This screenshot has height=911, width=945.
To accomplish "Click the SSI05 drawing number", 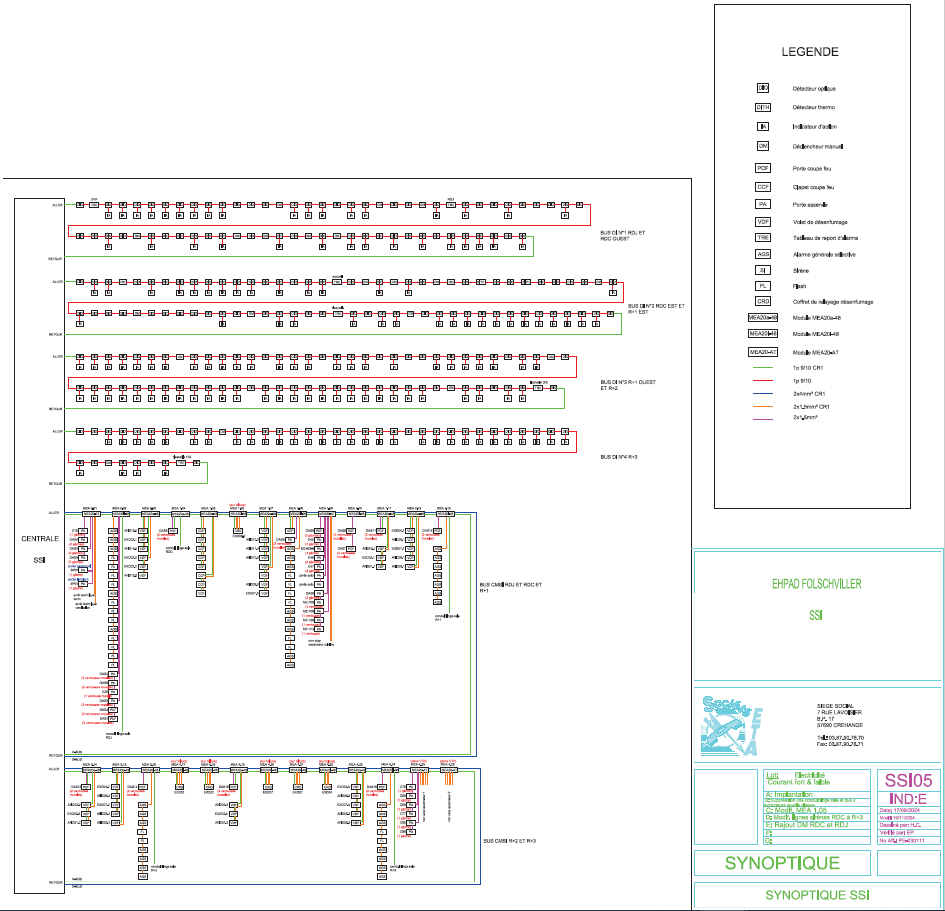I will pyautogui.click(x=908, y=780).
